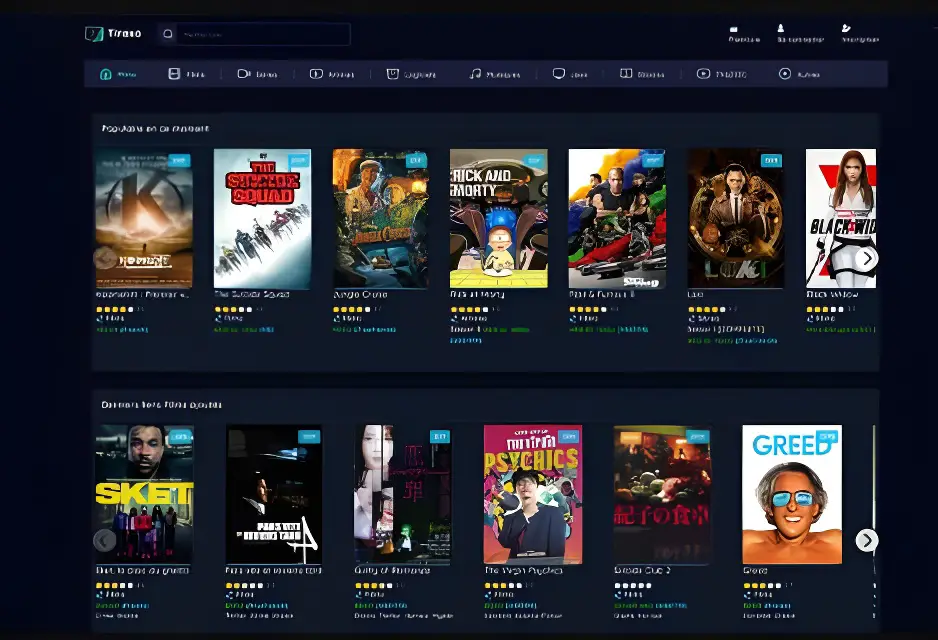Viewport: 938px width, 640px height.
Task: Open the speech bubble category in navigation
Action: tap(570, 74)
